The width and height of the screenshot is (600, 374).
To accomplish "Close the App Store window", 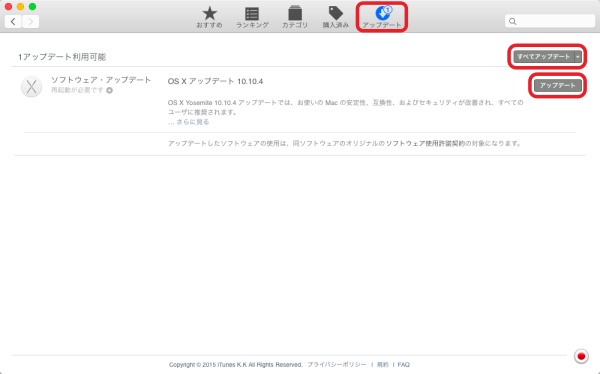I will coord(8,7).
